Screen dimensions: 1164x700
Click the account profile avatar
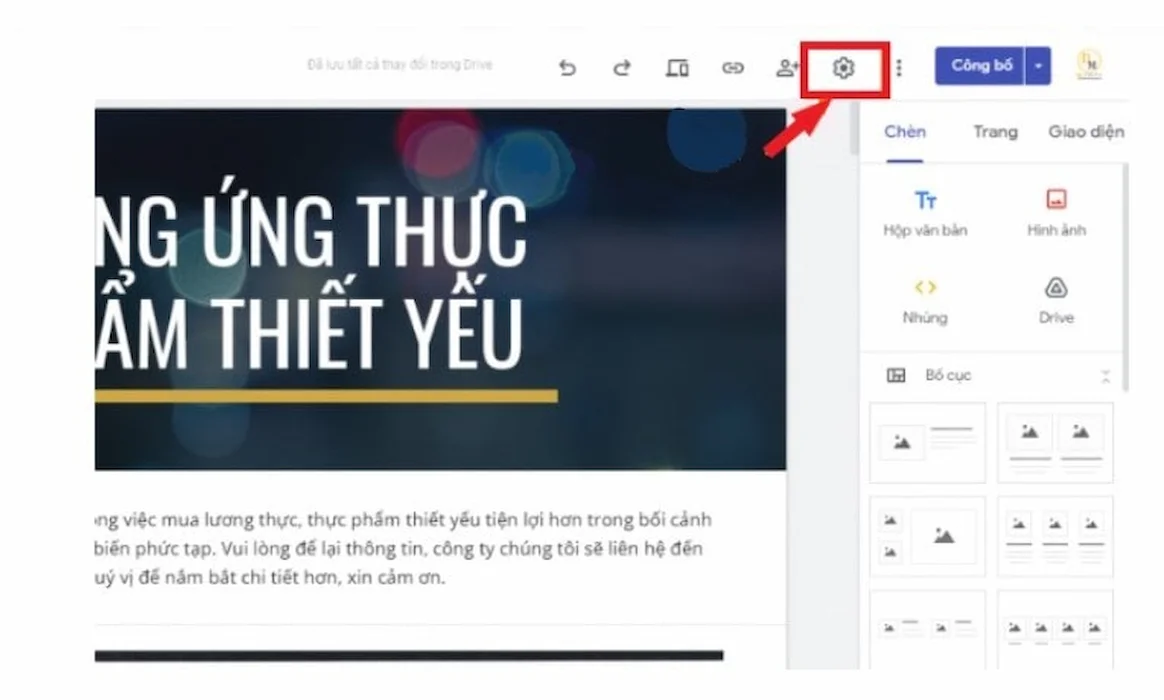[x=1089, y=66]
